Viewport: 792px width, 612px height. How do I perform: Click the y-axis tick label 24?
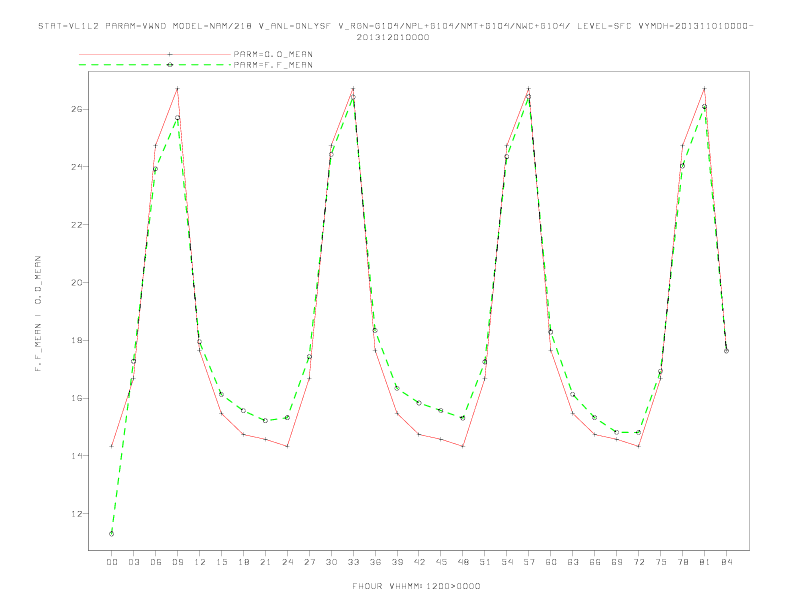click(x=76, y=167)
